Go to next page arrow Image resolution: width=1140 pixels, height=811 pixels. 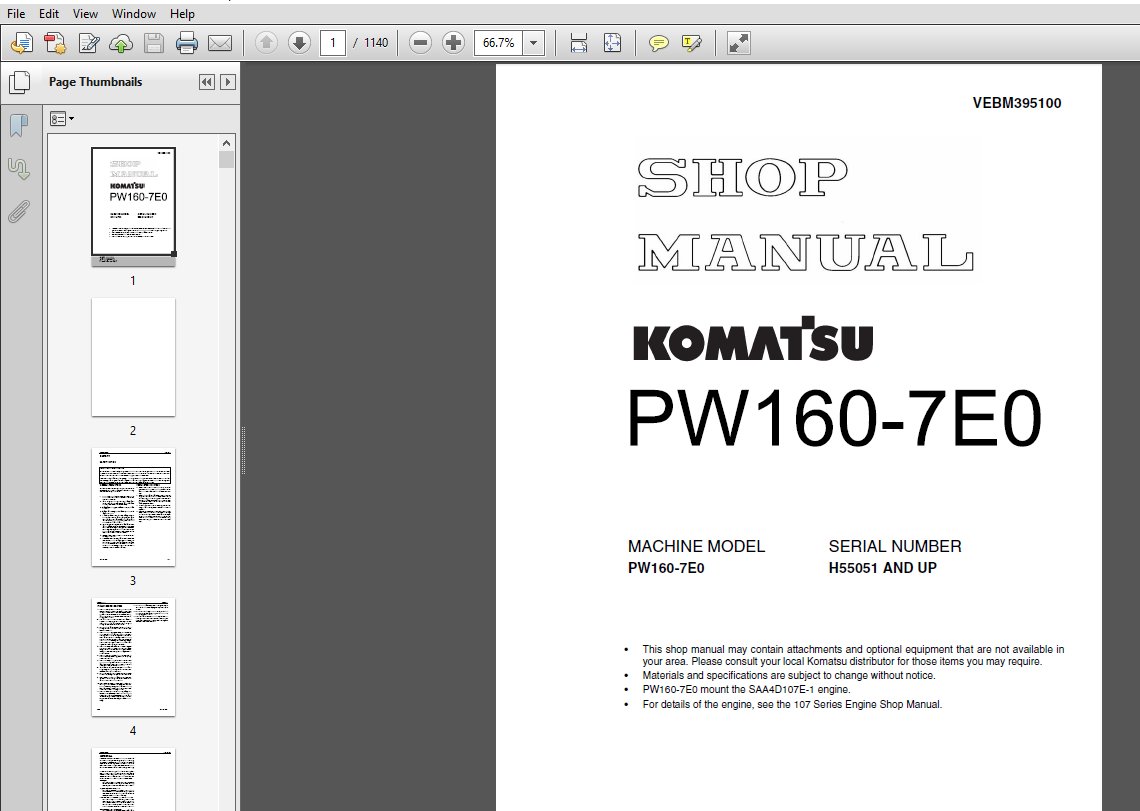pyautogui.click(x=299, y=43)
